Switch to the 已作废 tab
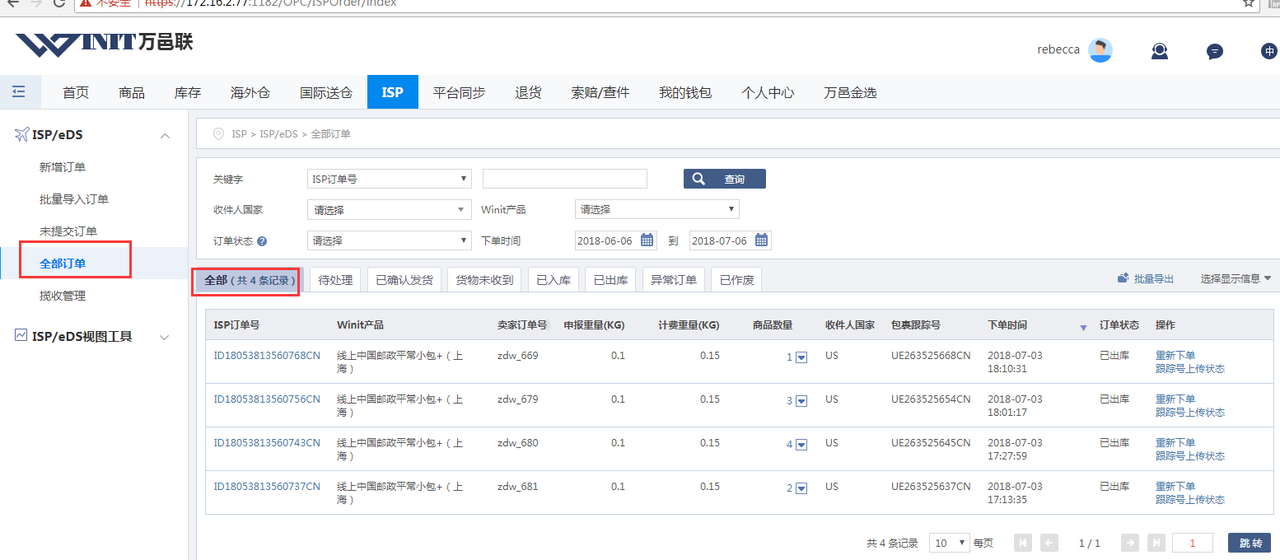 (736, 280)
